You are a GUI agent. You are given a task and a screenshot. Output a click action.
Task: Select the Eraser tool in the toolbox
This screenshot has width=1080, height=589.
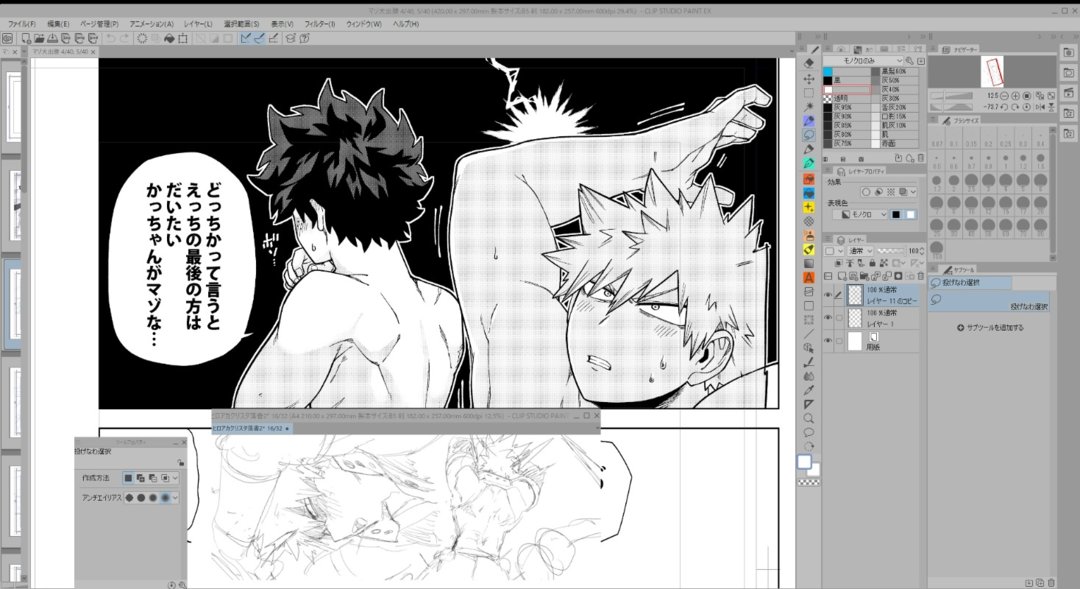tap(809, 63)
